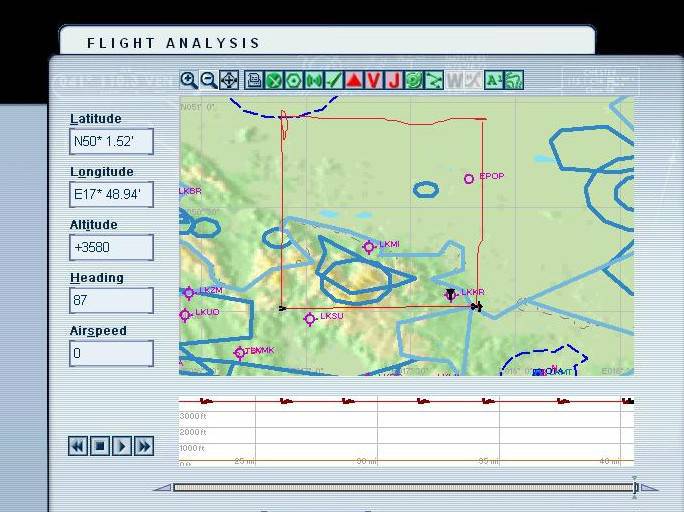Select the LKZM airport marker
The image size is (684, 512).
click(x=189, y=293)
